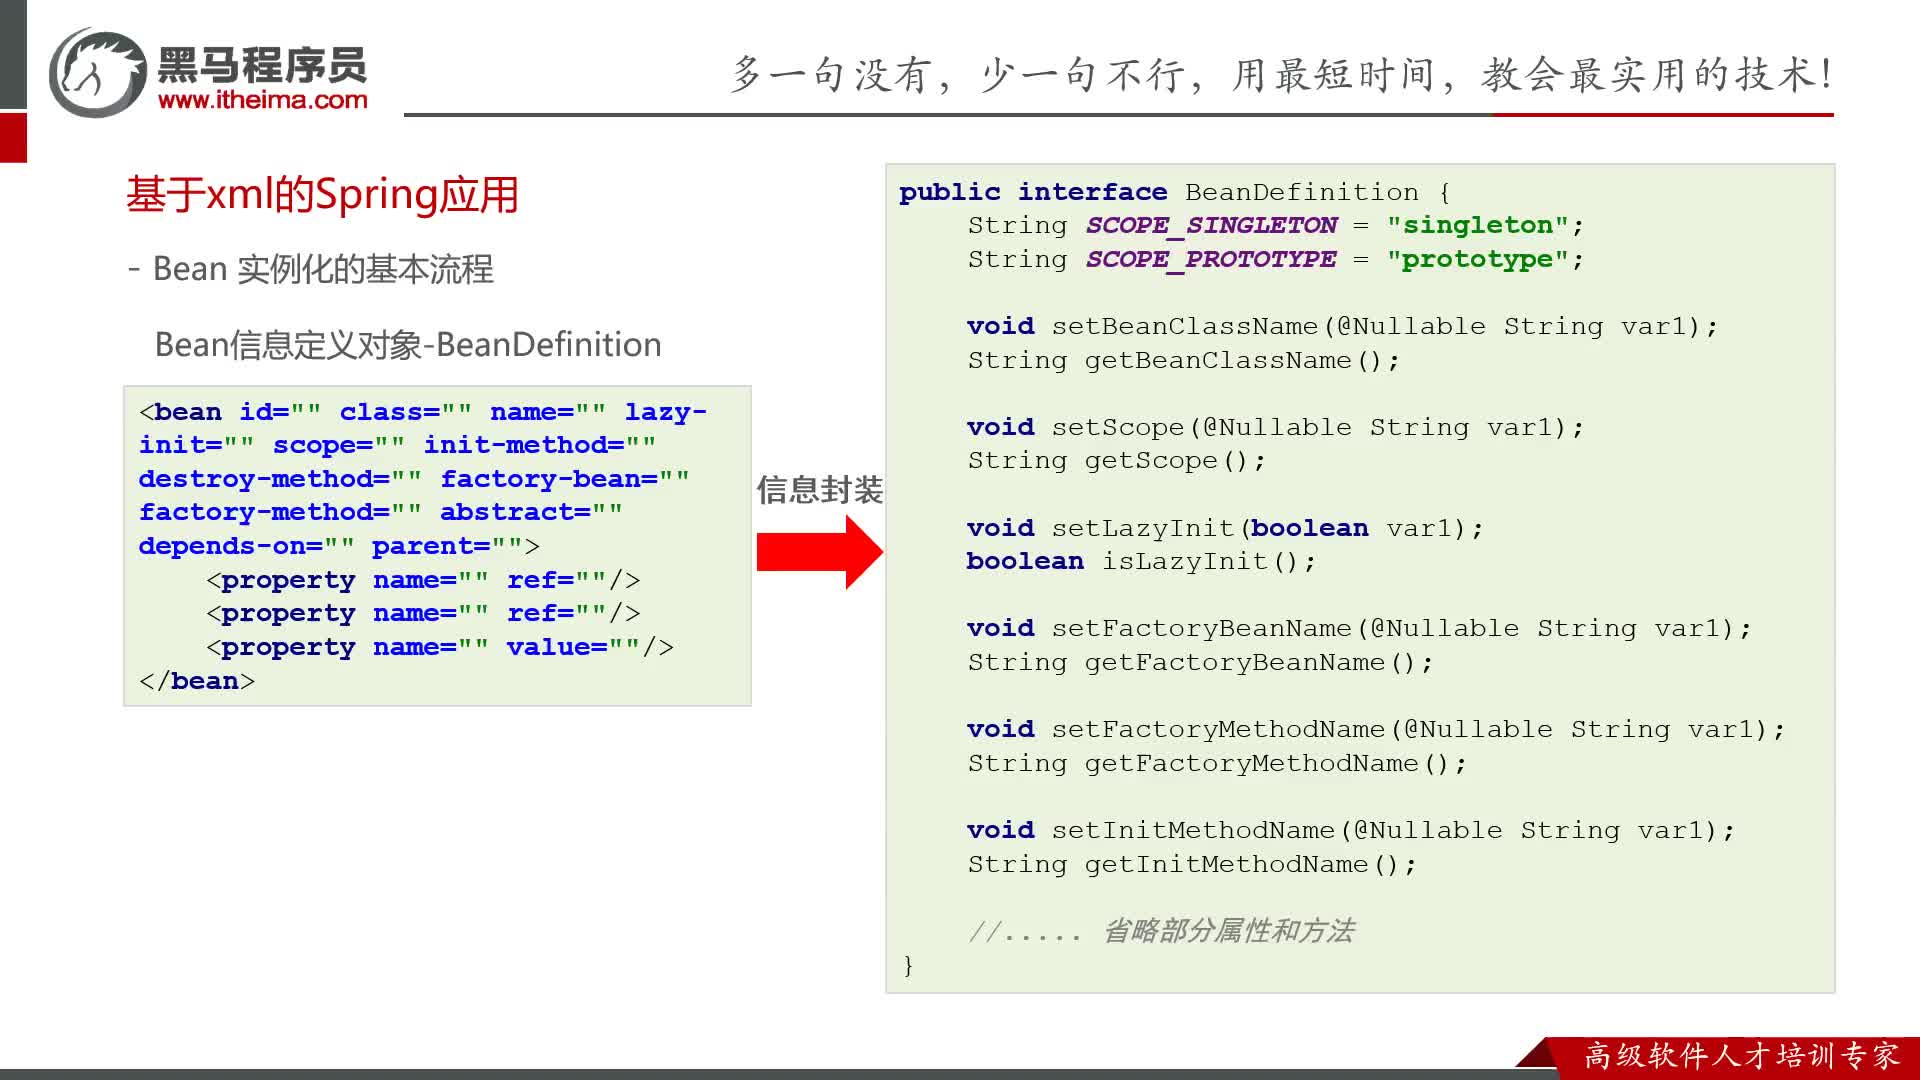Click the 高级软件人才培训专家 banner
The height and width of the screenshot is (1080, 1920).
1741,1055
